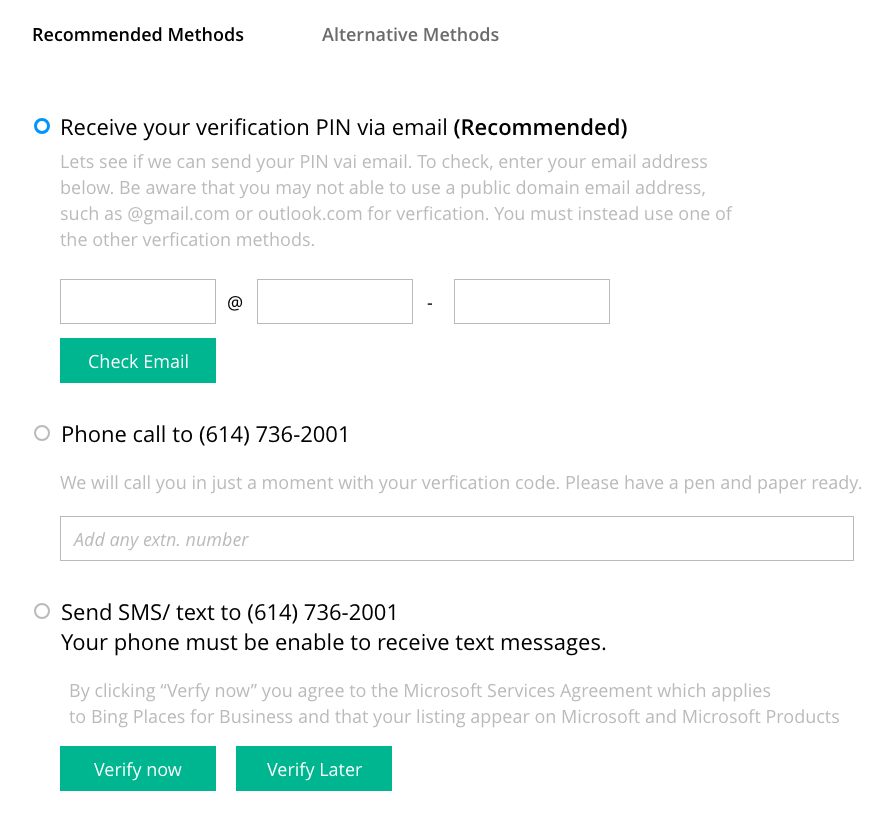Image resolution: width=892 pixels, height=829 pixels.
Task: Click the Bing Places for Business text
Action: [x=192, y=717]
